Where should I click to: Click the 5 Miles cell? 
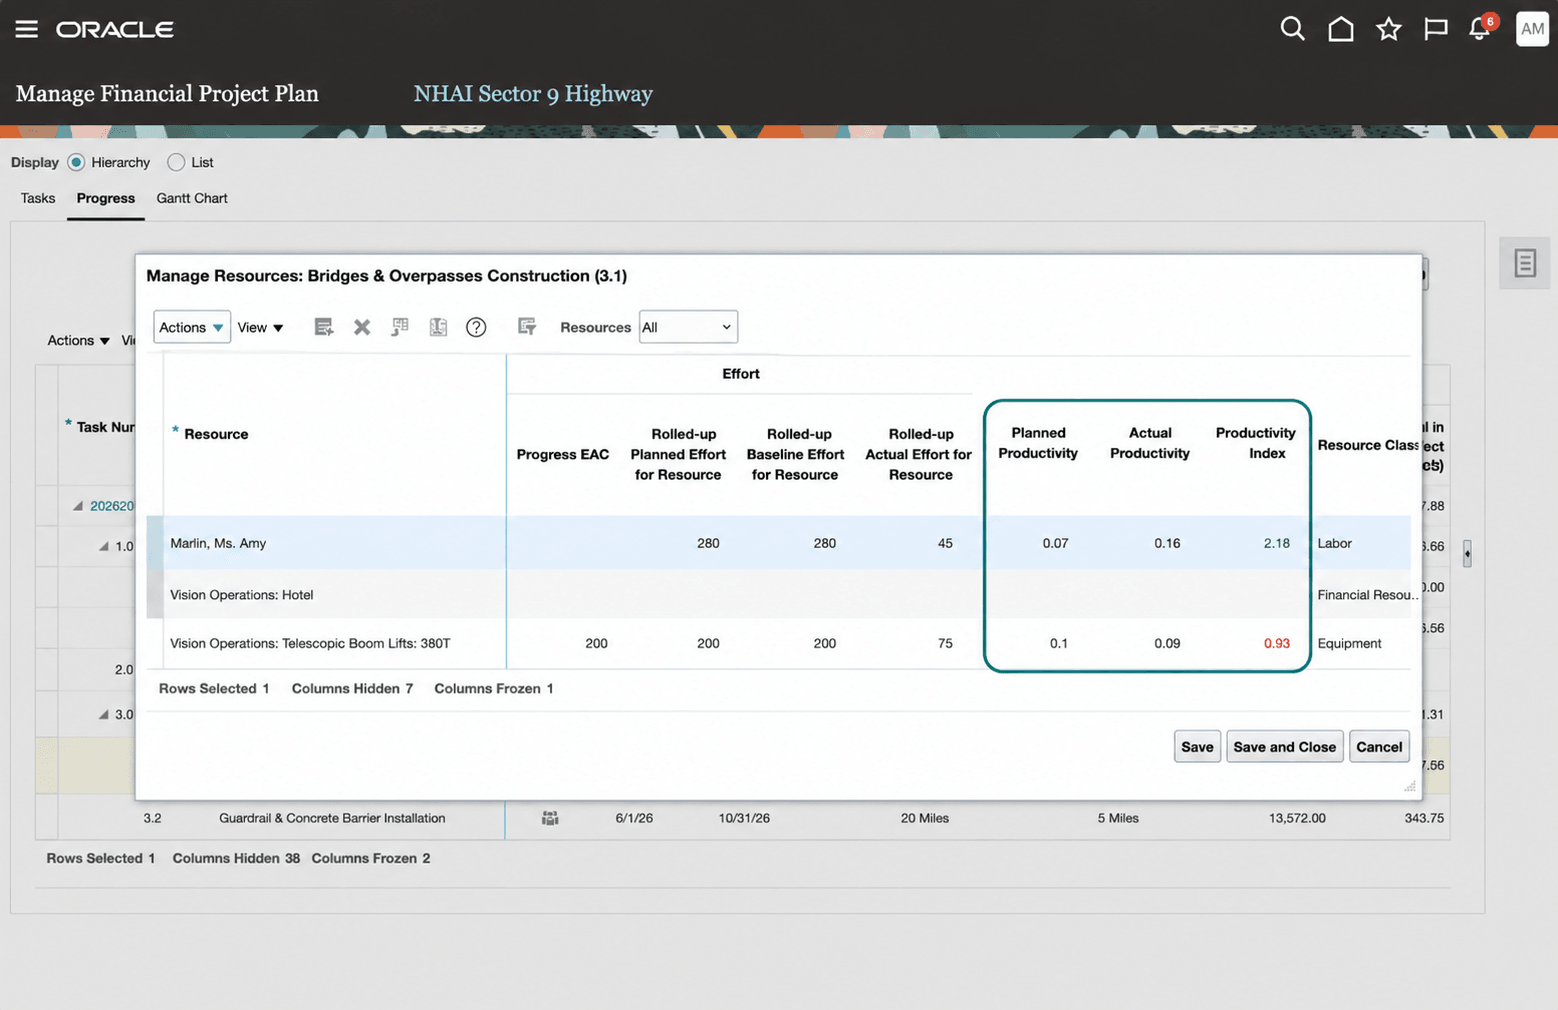pos(1118,818)
